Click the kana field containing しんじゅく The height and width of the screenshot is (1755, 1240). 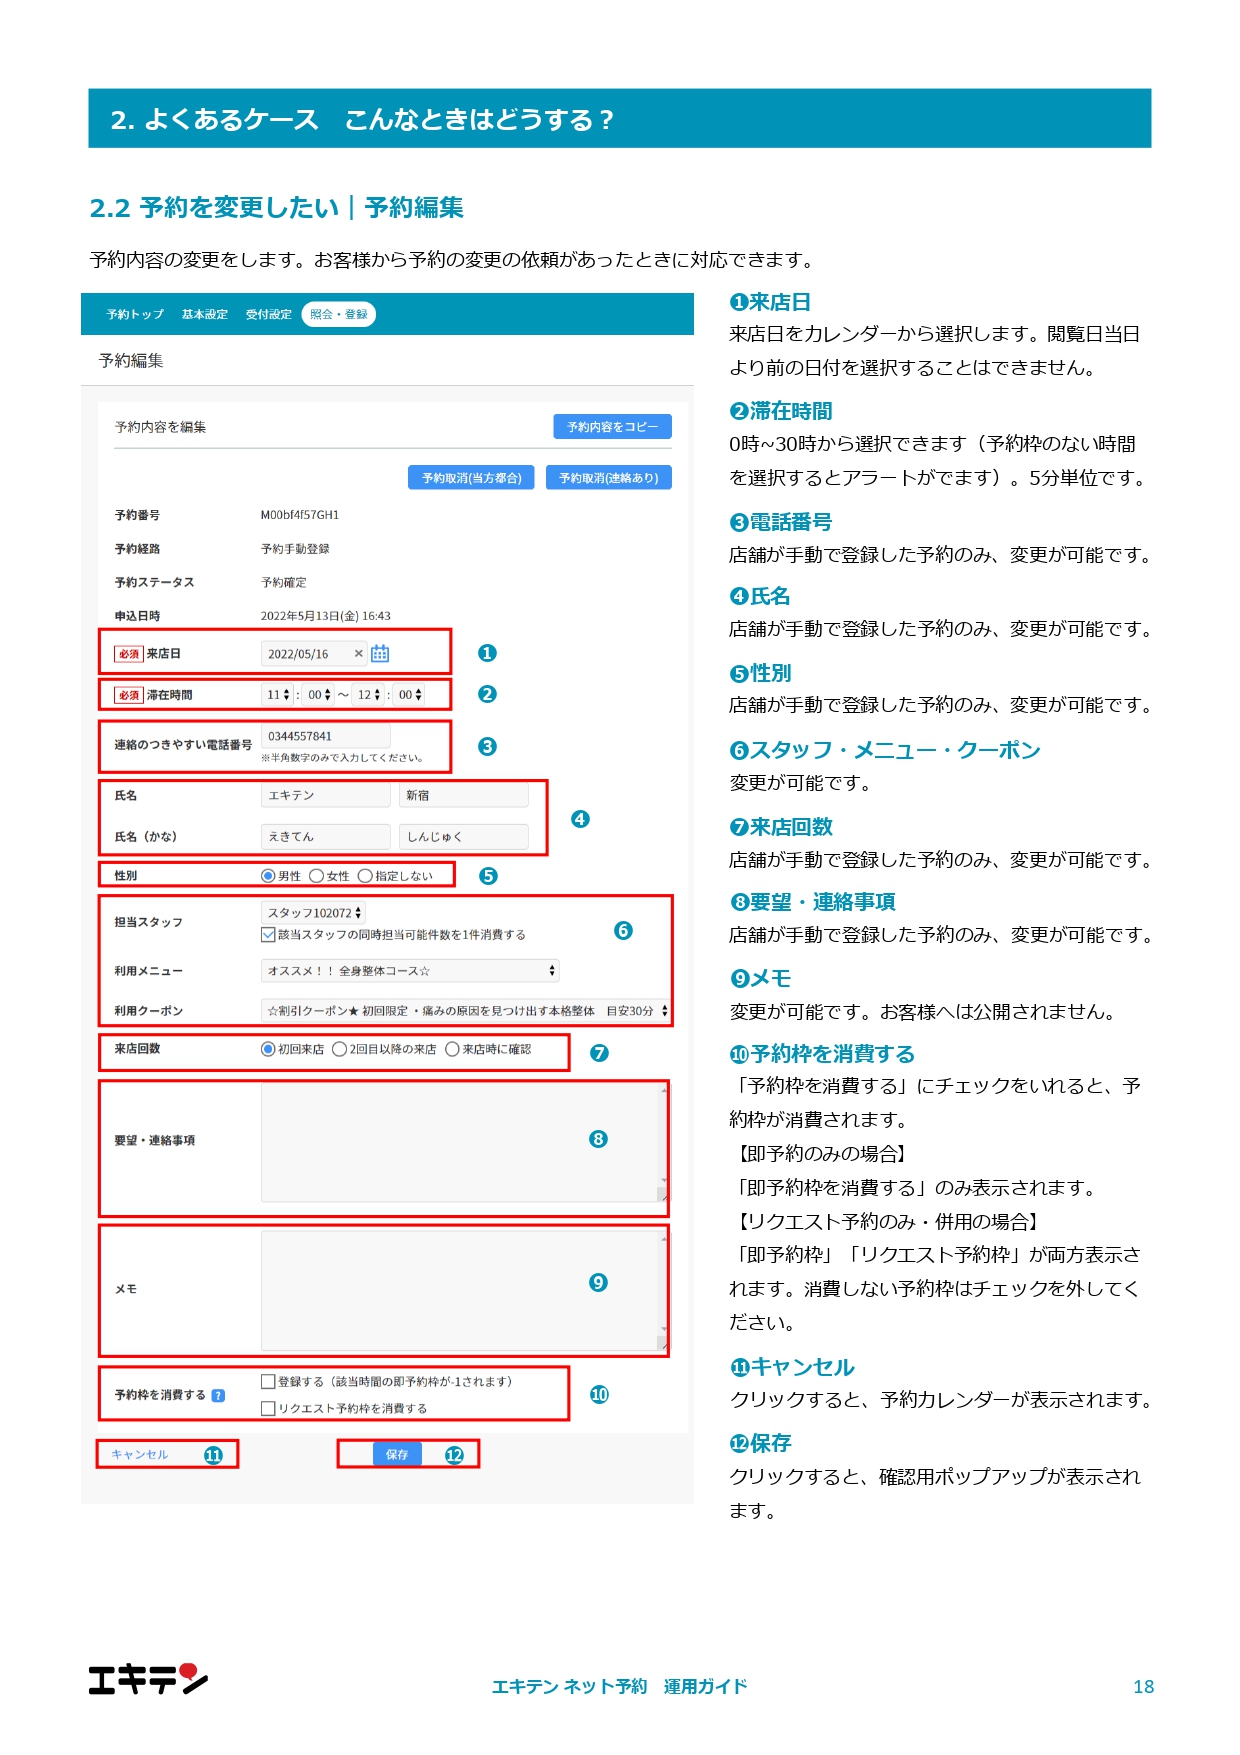pos(464,837)
